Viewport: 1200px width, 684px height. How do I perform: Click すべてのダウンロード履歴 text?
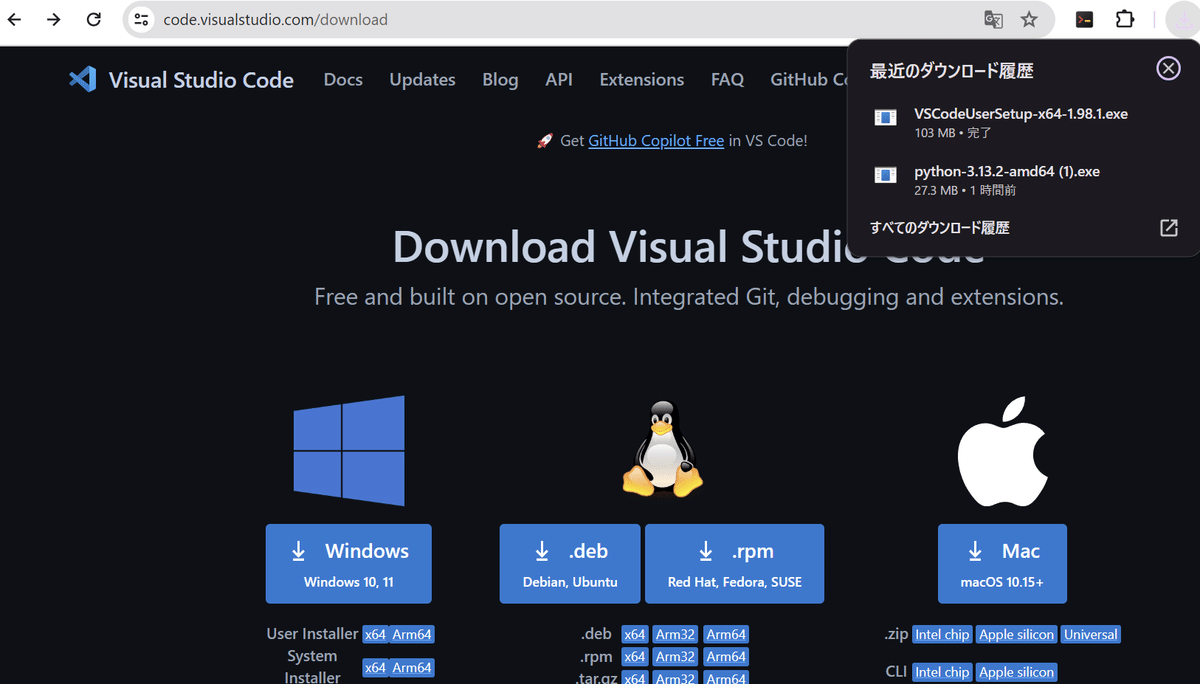click(939, 228)
